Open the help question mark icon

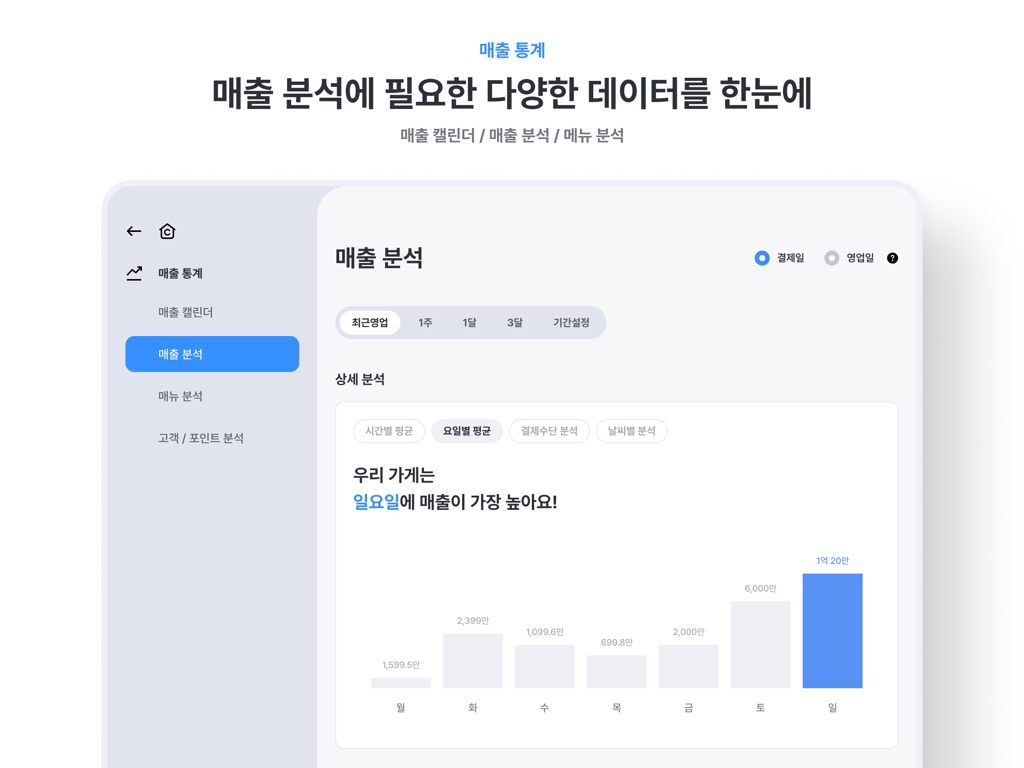[891, 257]
